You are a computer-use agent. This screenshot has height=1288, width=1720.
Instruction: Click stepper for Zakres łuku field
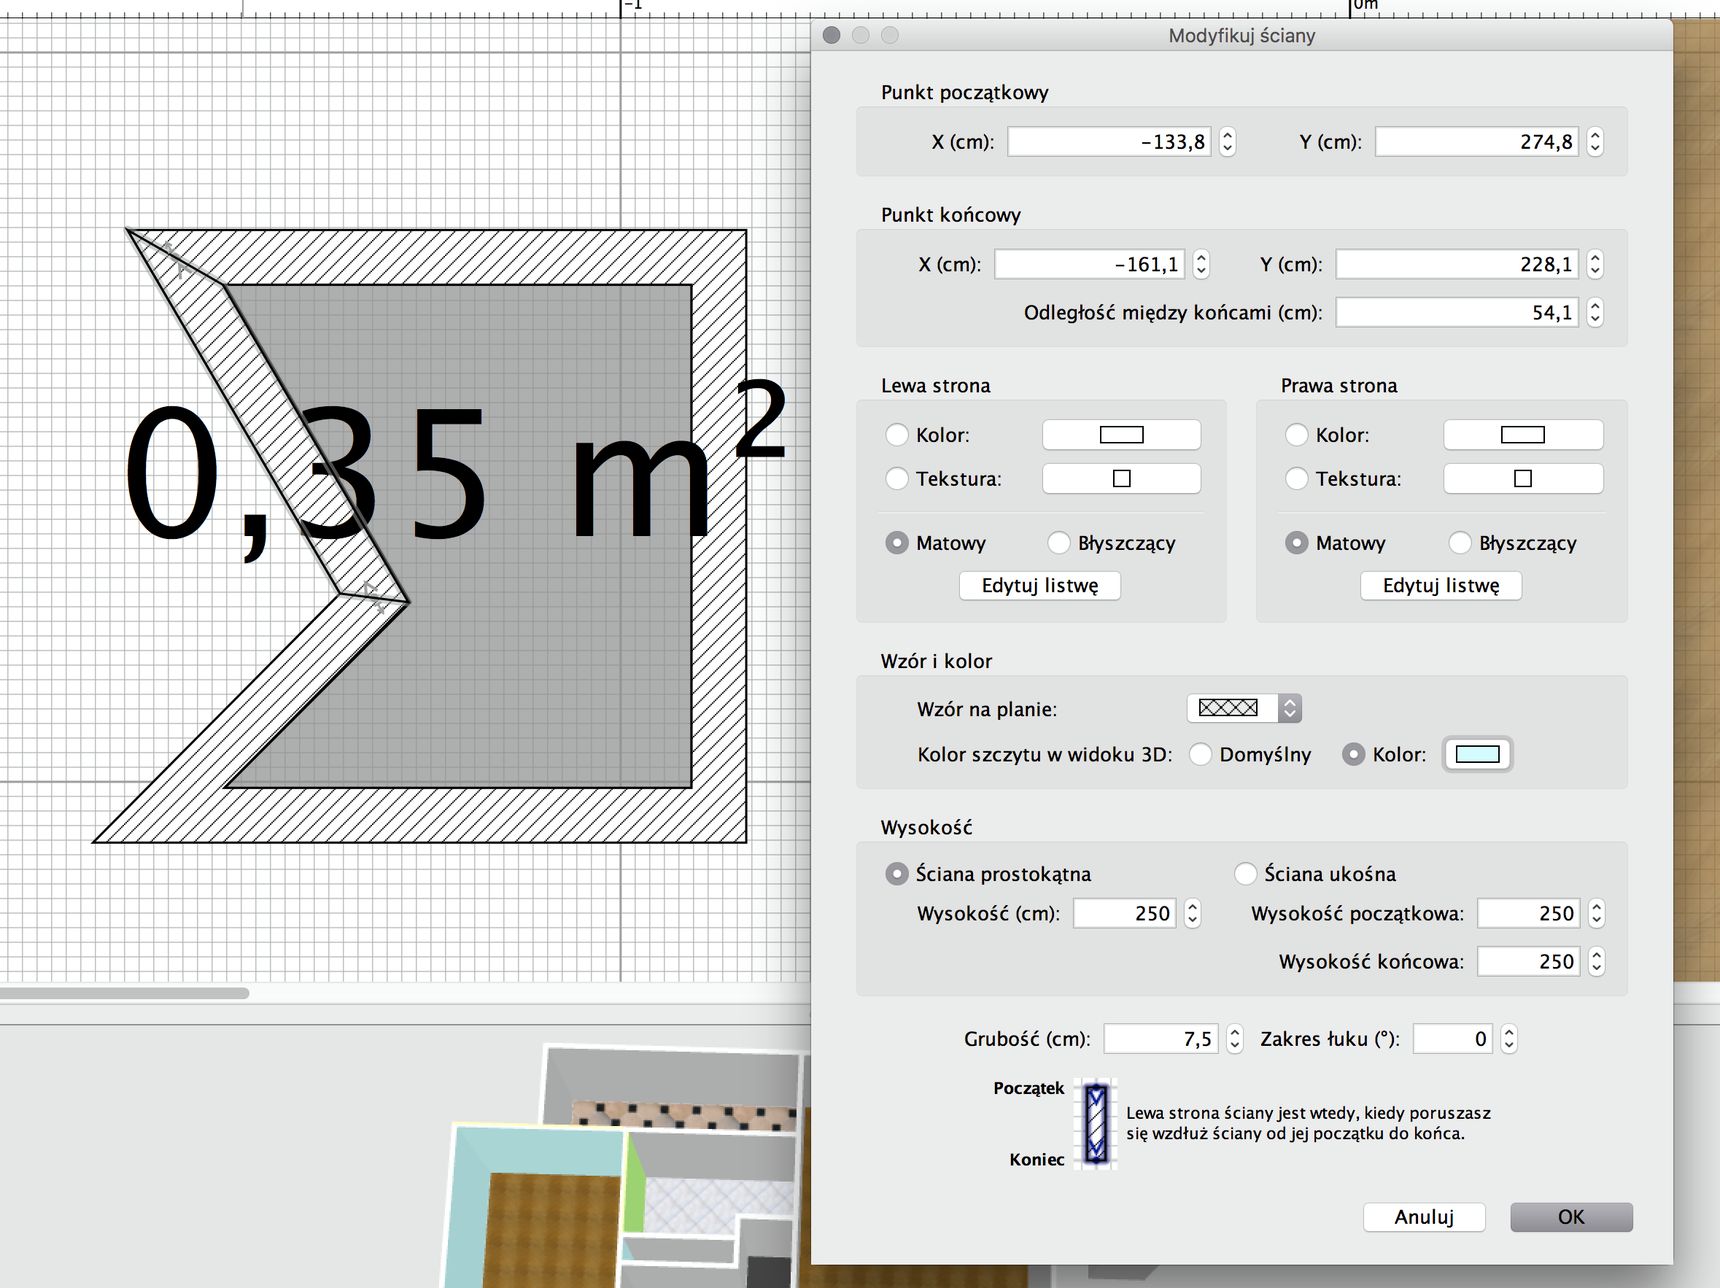pos(1509,1039)
